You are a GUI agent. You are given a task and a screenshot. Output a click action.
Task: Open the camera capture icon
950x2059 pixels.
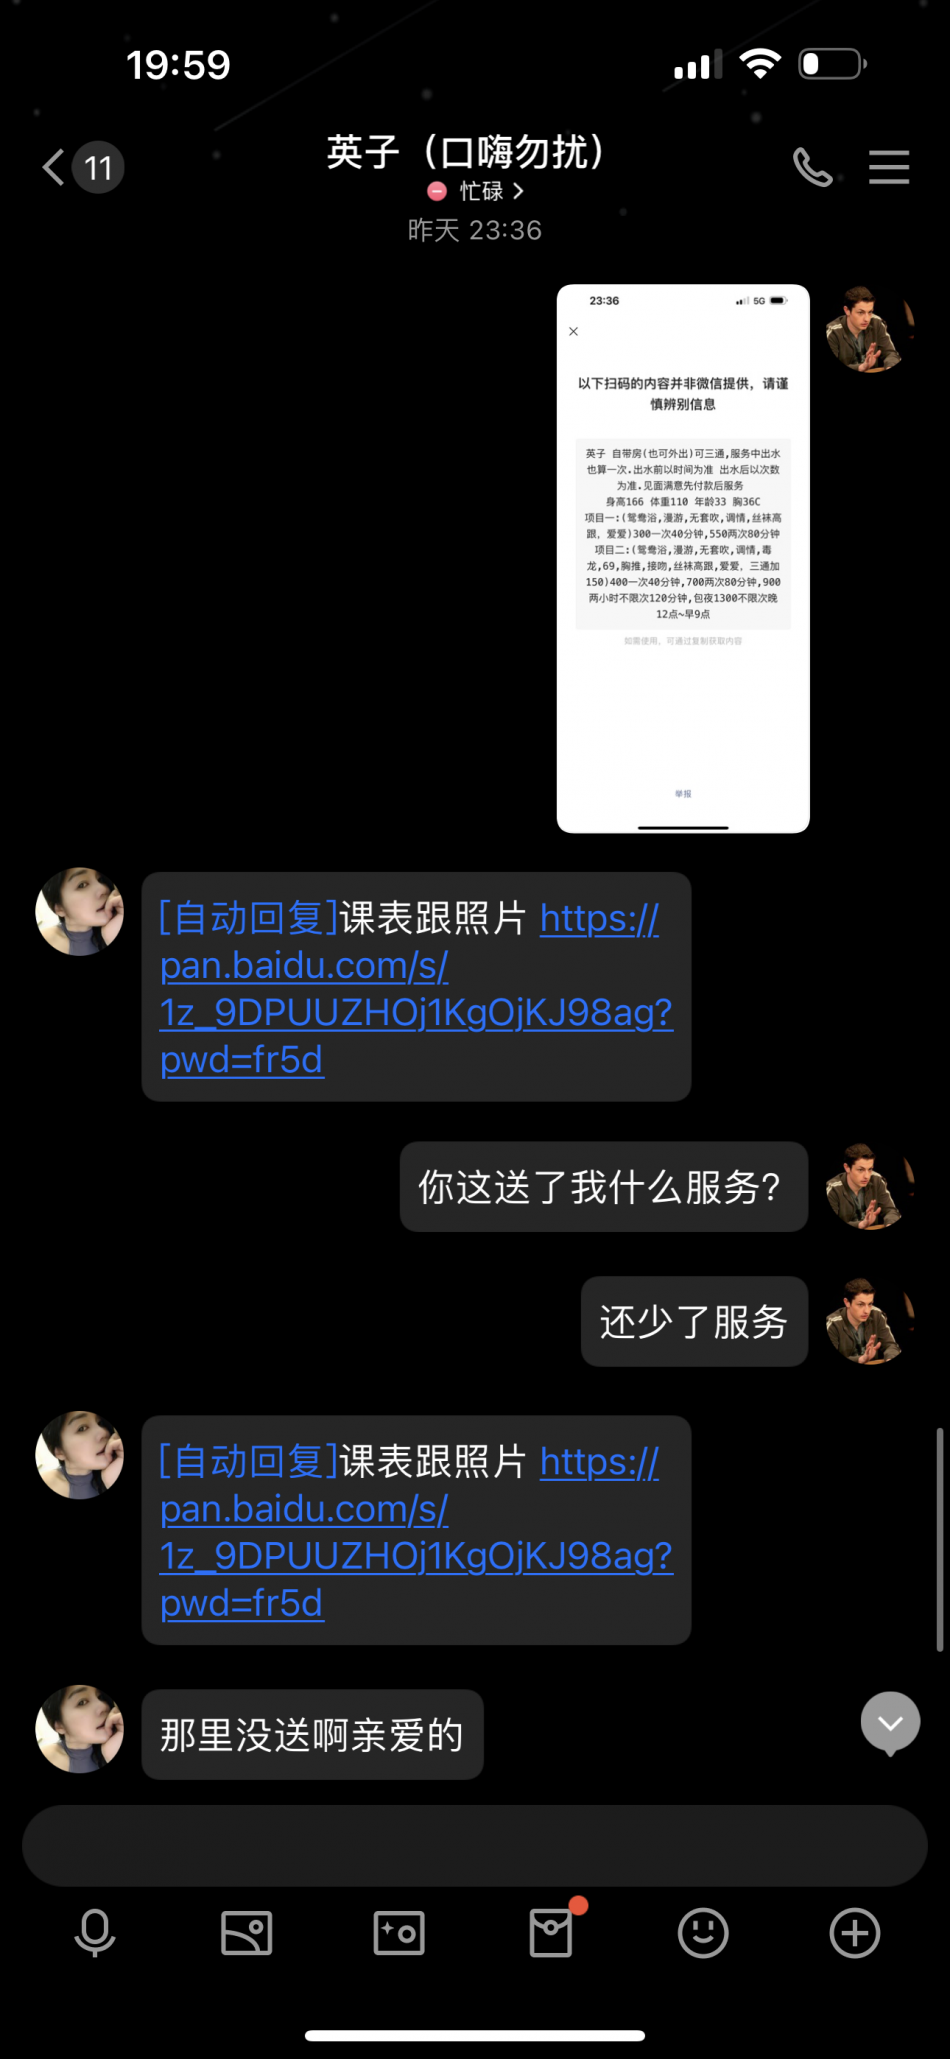point(399,1932)
